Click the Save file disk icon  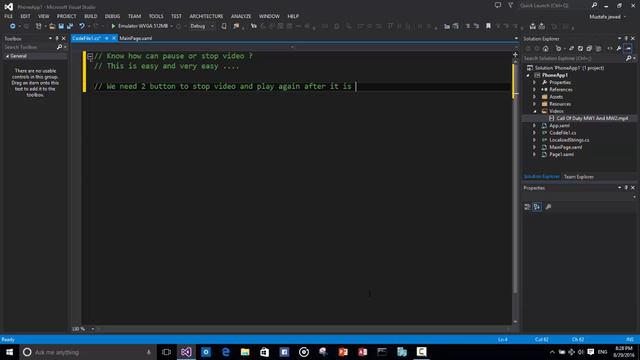(61, 26)
